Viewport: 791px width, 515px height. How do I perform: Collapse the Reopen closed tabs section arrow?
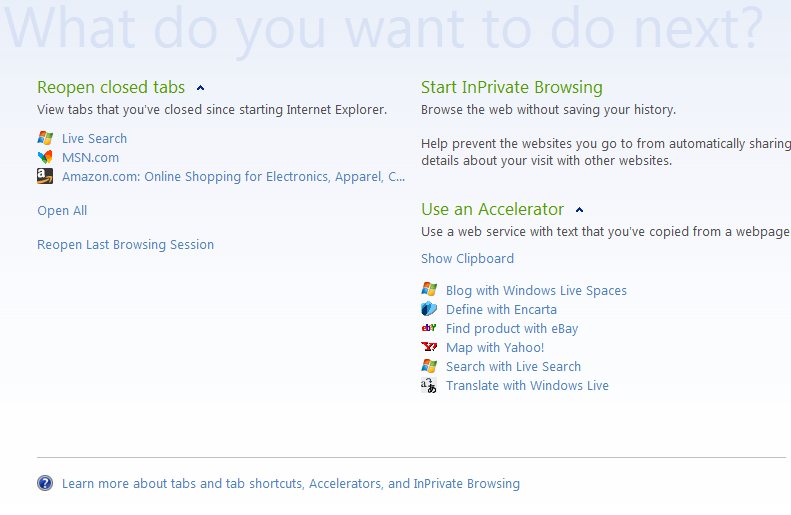tap(200, 88)
